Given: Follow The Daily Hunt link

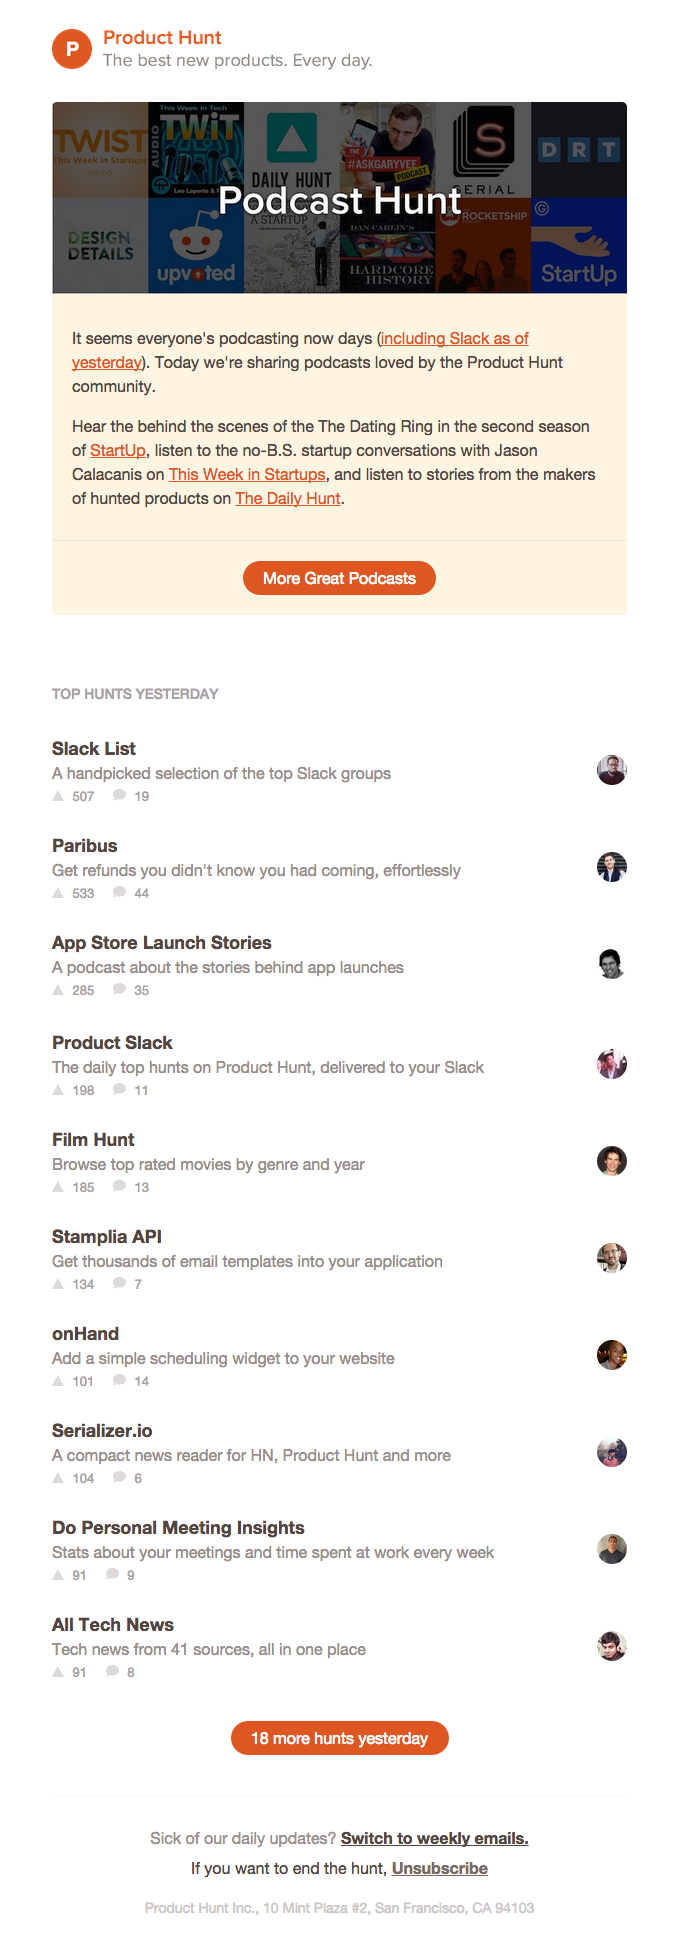Looking at the screenshot, I should point(288,499).
